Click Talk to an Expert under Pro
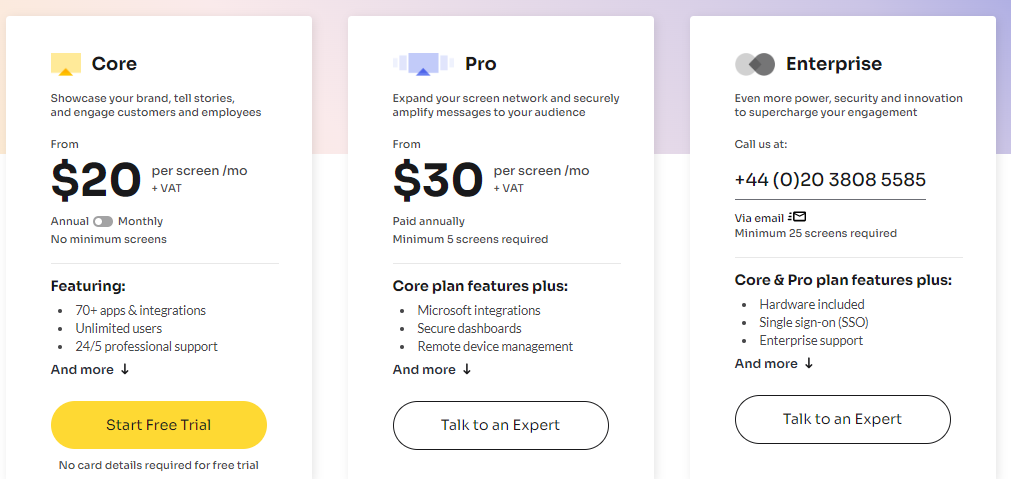This screenshot has height=479, width=1011. click(x=500, y=425)
